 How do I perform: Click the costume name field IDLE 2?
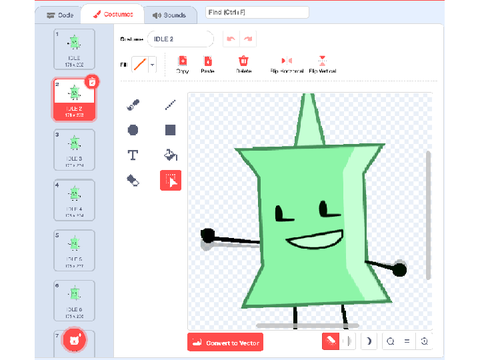[180, 39]
